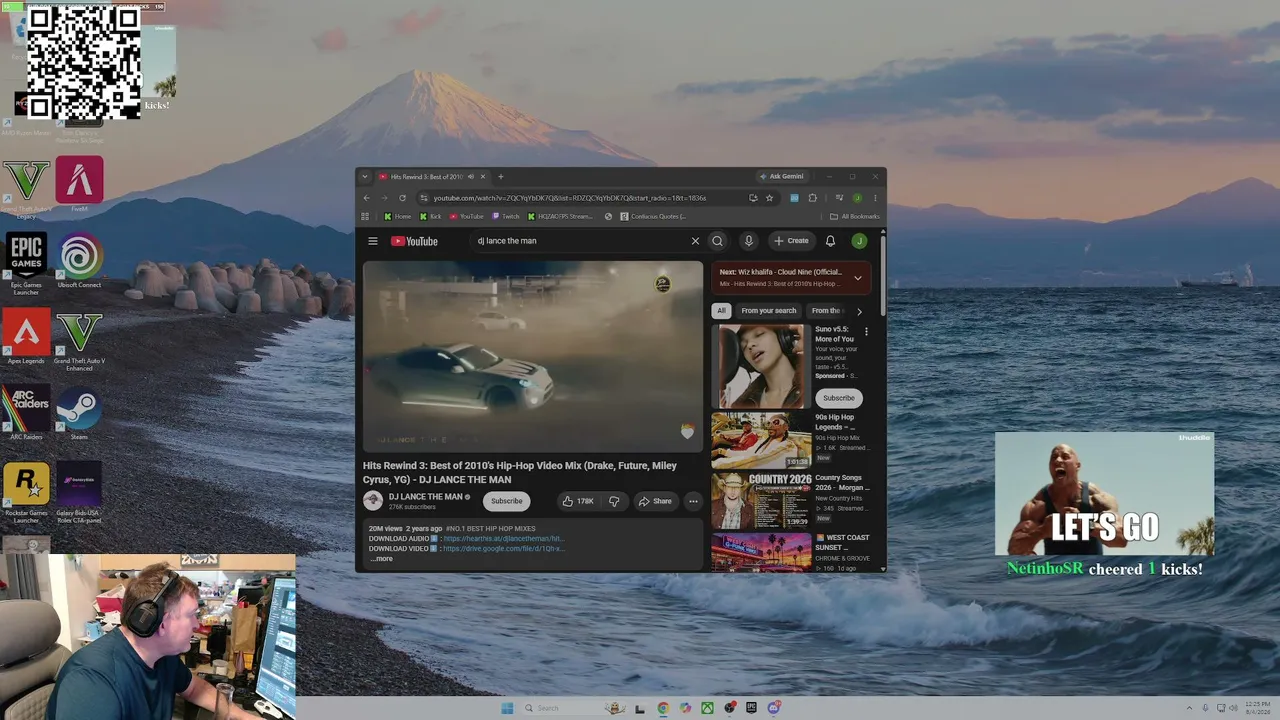Mute the tab using its audio icon
The height and width of the screenshot is (720, 1280).
472,177
